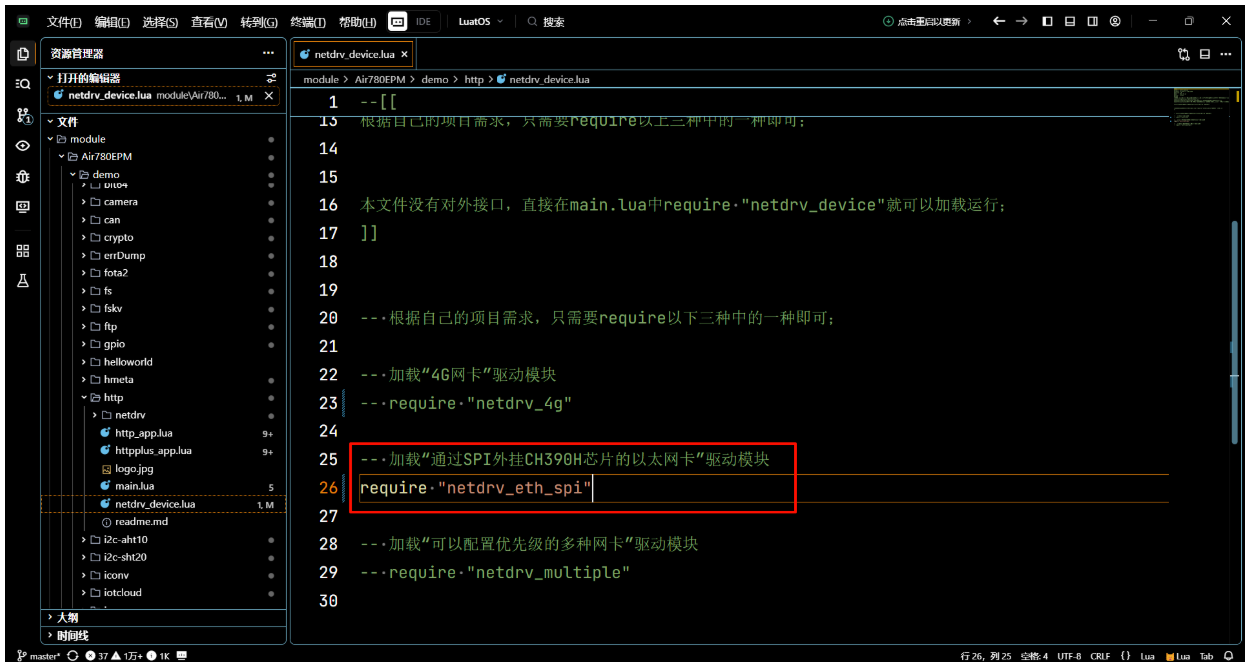This screenshot has height=667, width=1249.
Task: Open the eye-shaped view in activity bar
Action: [x=23, y=146]
